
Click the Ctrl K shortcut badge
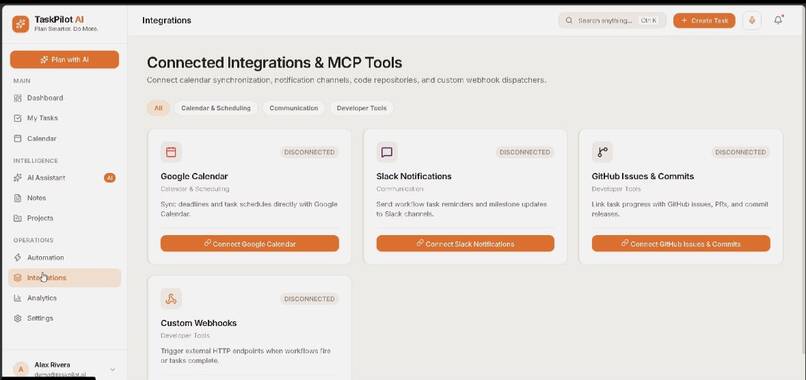[648, 21]
